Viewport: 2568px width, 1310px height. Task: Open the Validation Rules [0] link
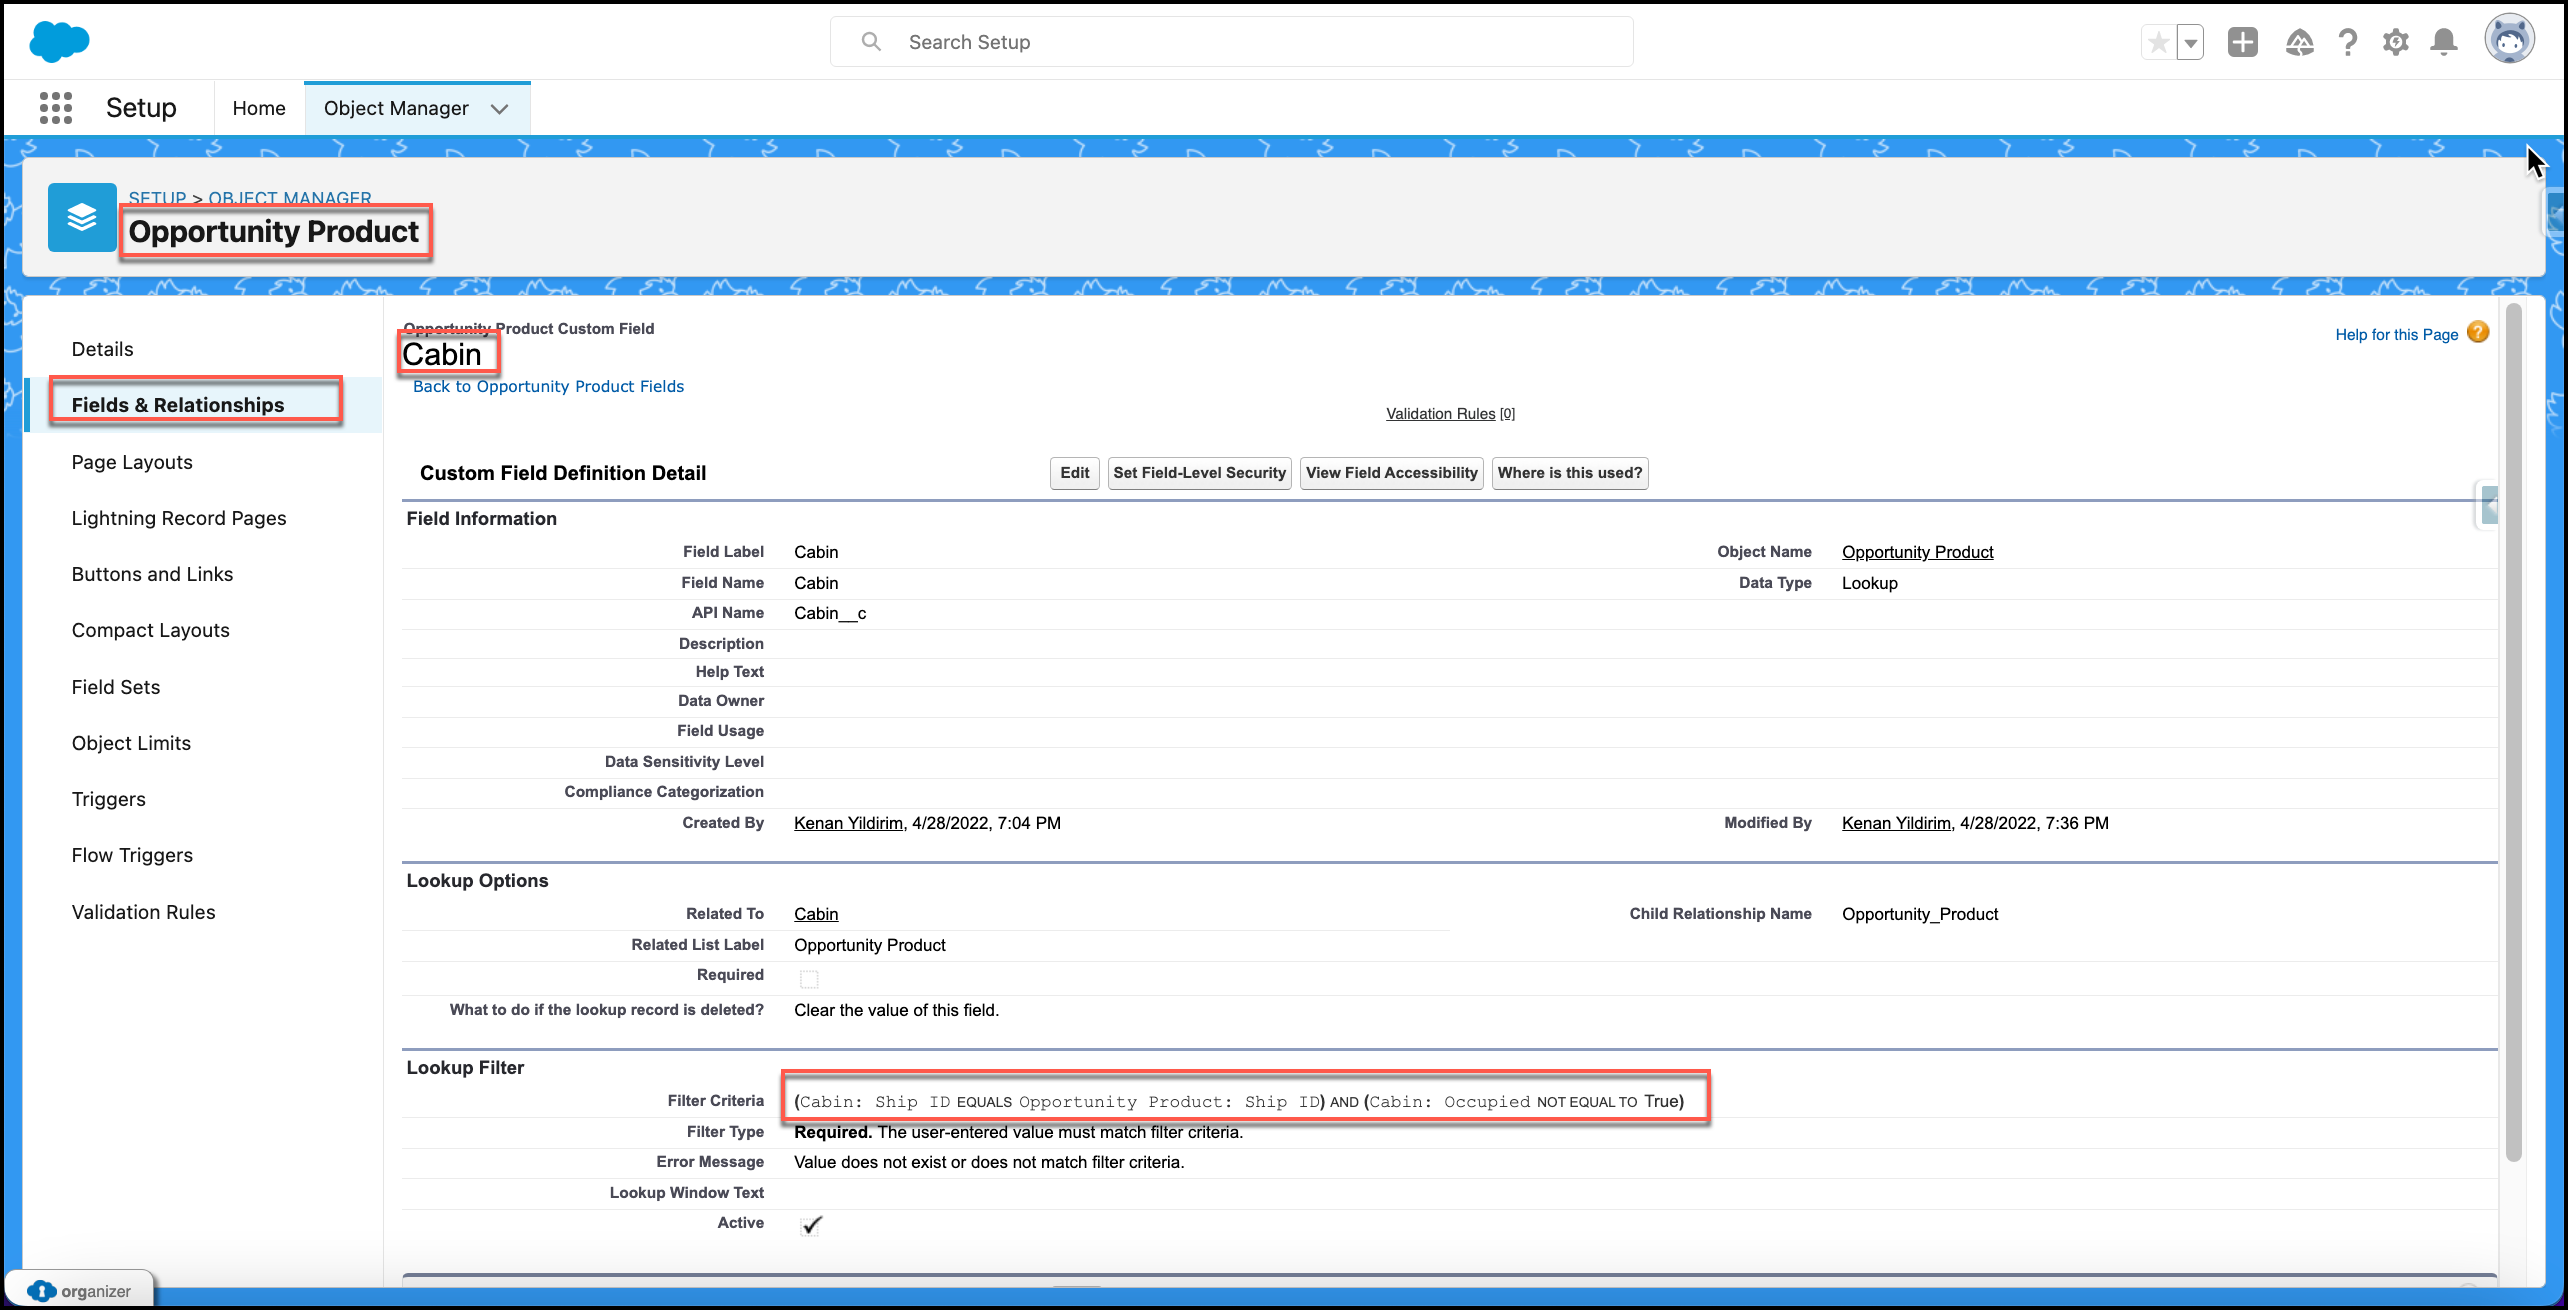(x=1450, y=414)
